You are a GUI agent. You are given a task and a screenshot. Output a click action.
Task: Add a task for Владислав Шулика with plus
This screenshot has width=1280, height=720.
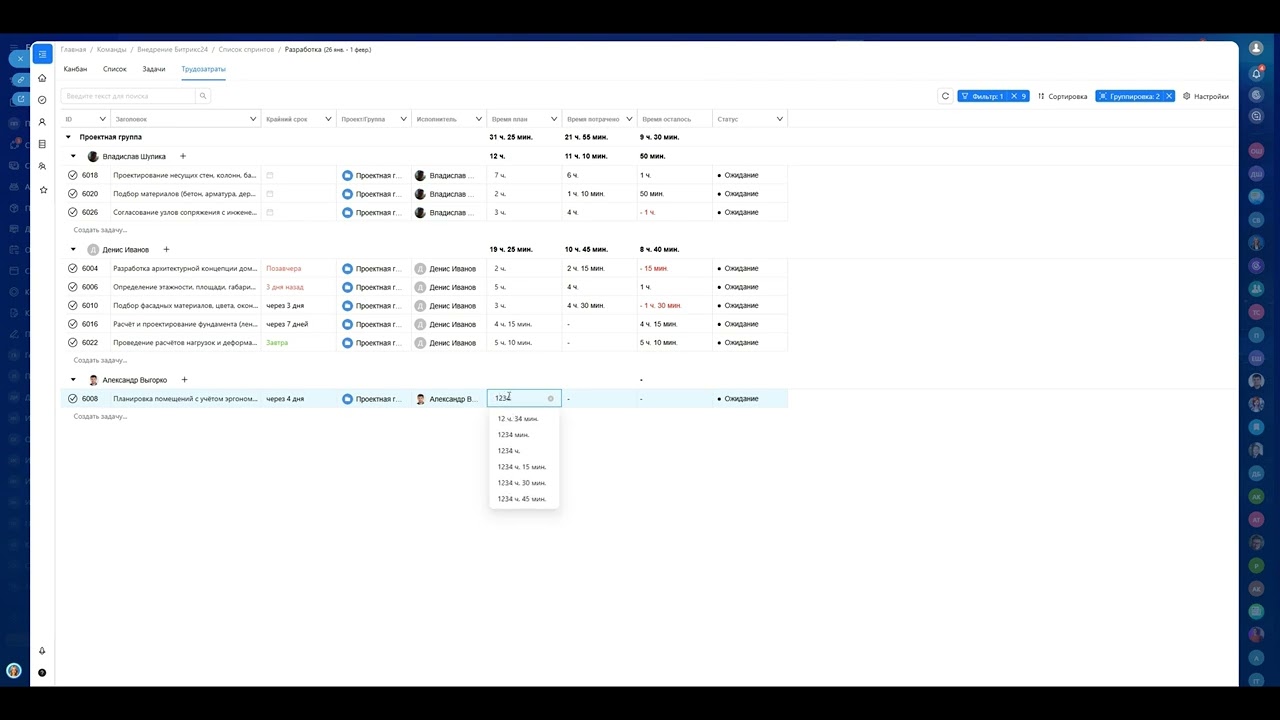[x=183, y=156]
